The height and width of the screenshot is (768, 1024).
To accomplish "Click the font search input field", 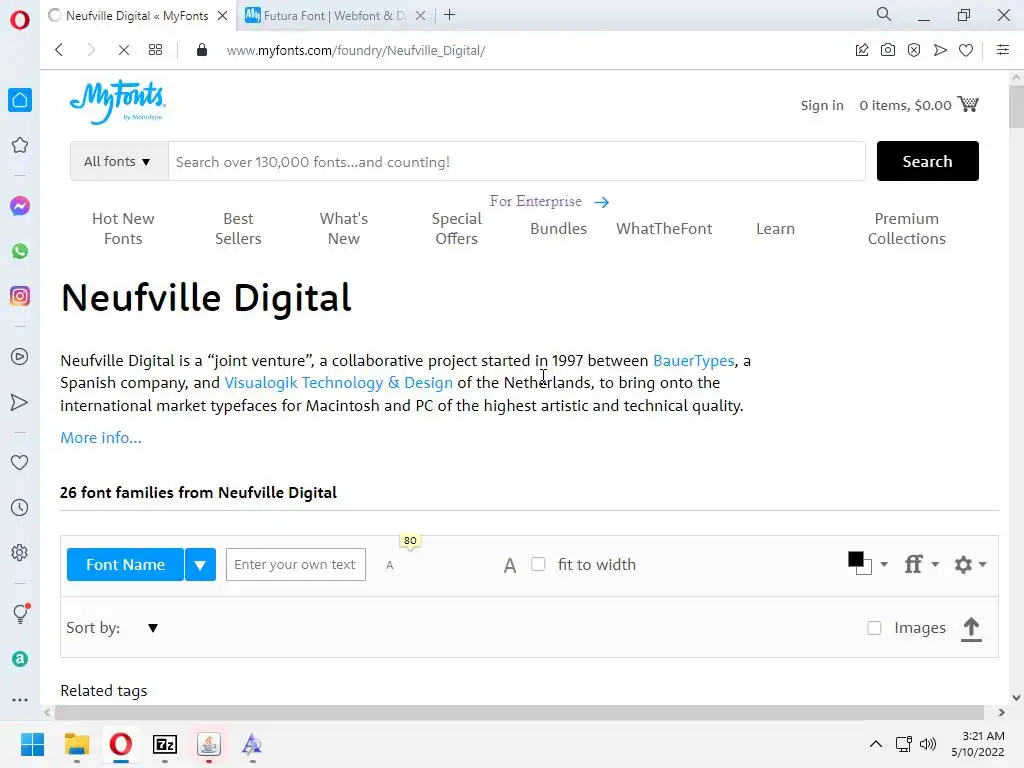I will pos(517,161).
